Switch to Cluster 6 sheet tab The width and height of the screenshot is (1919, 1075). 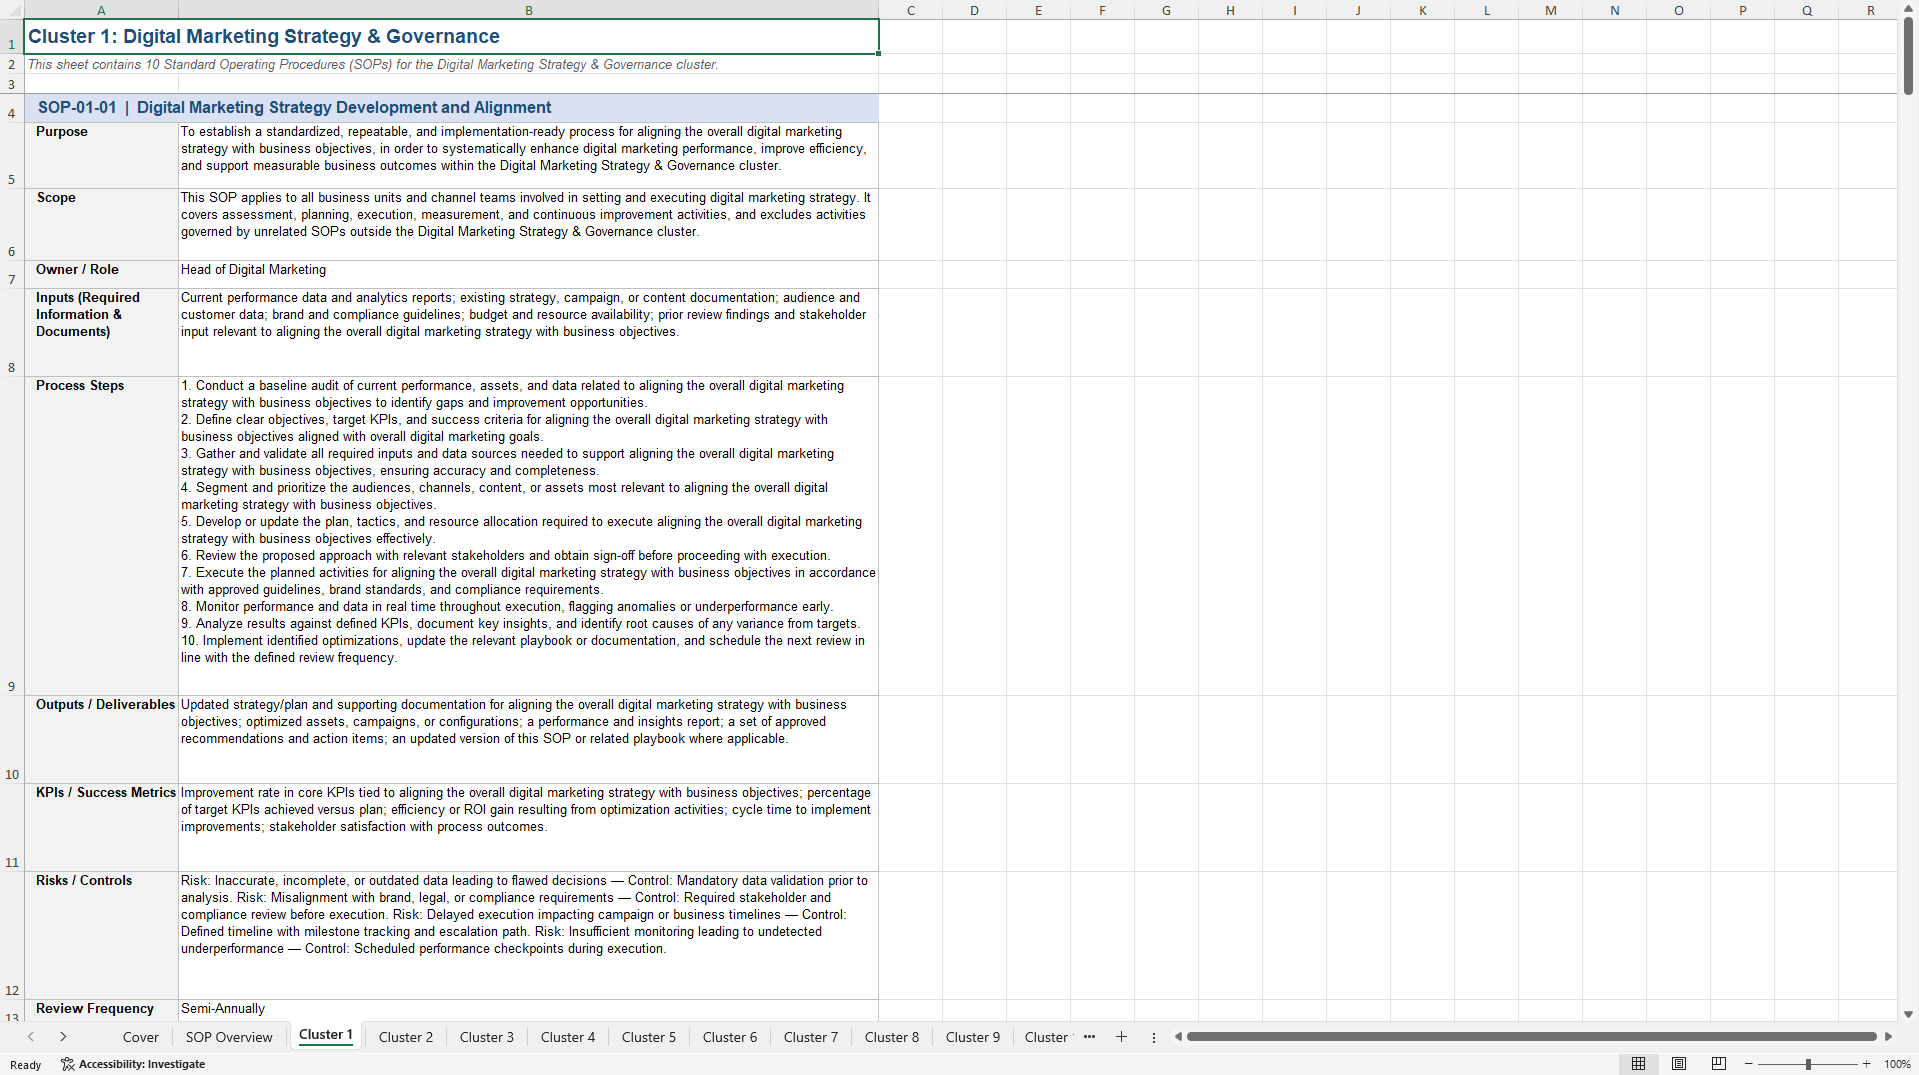coord(730,1037)
